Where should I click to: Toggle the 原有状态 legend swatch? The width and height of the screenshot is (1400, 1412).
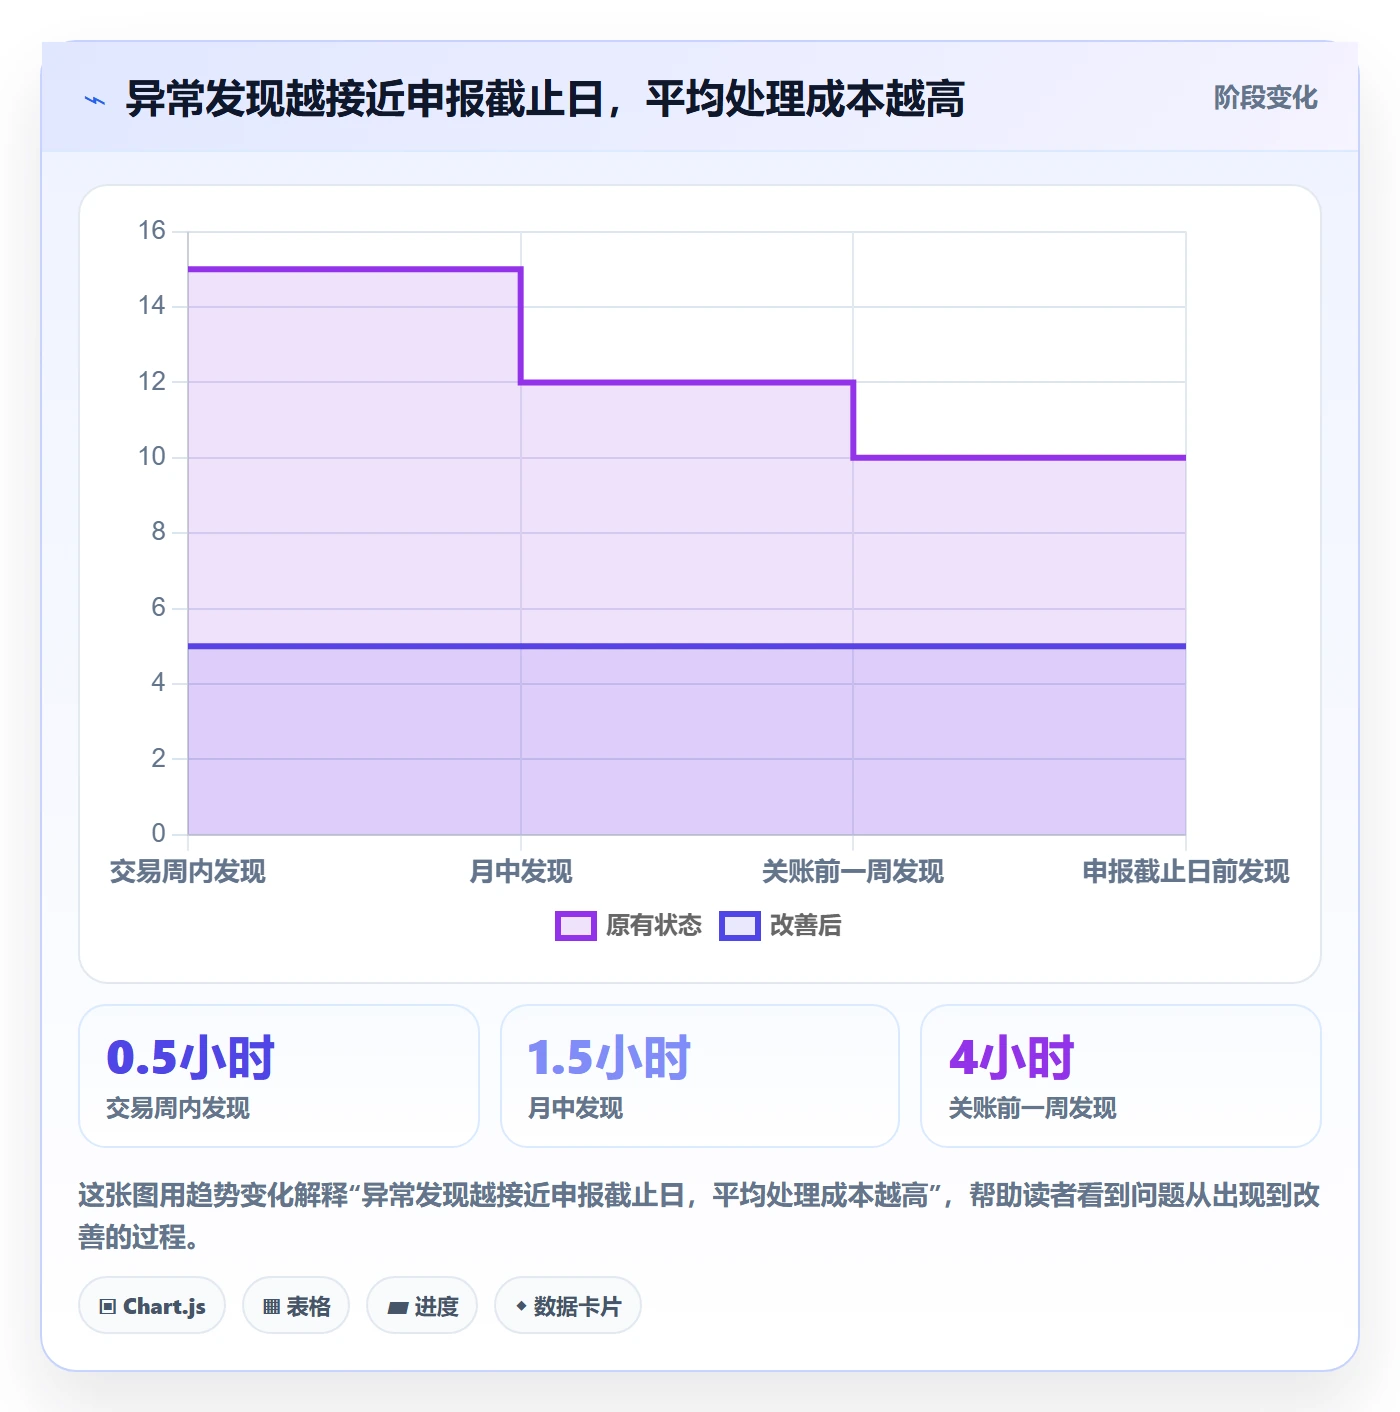pos(575,926)
